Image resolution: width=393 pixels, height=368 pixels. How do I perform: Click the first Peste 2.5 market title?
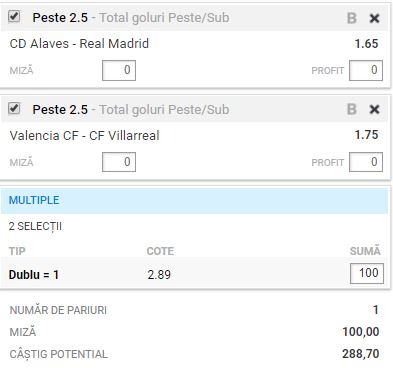pos(60,18)
